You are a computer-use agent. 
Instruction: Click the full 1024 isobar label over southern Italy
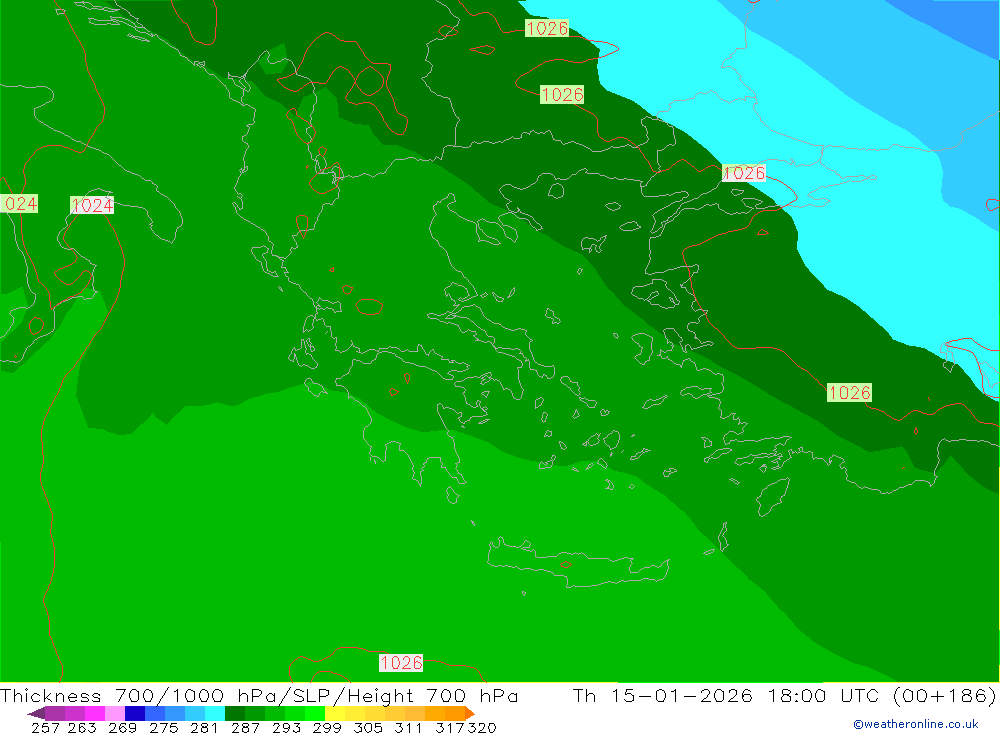(x=92, y=205)
